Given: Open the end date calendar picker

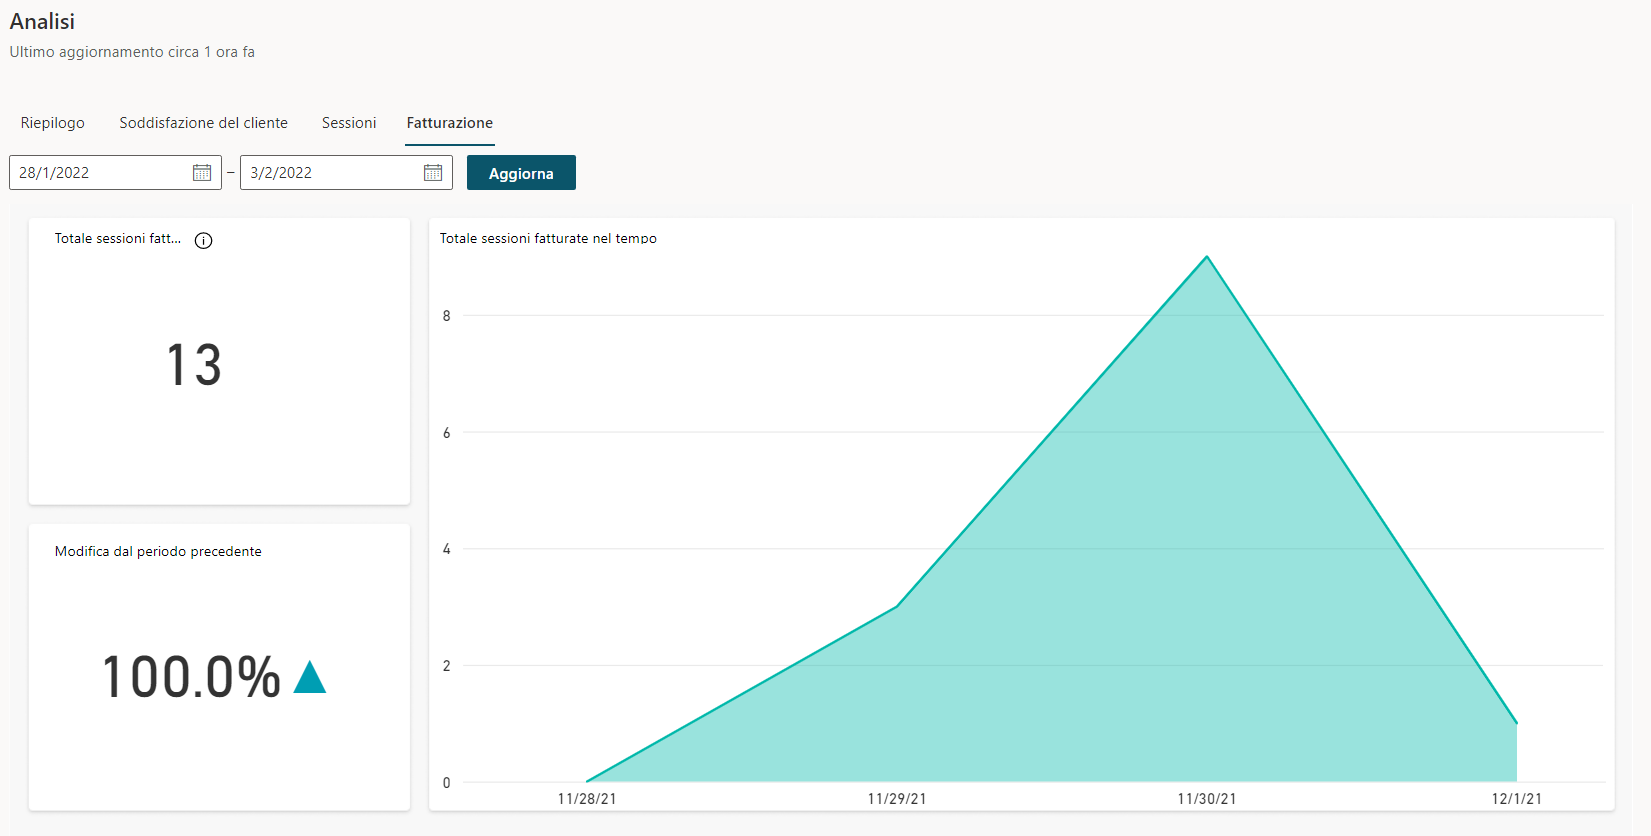Looking at the screenshot, I should coord(433,173).
